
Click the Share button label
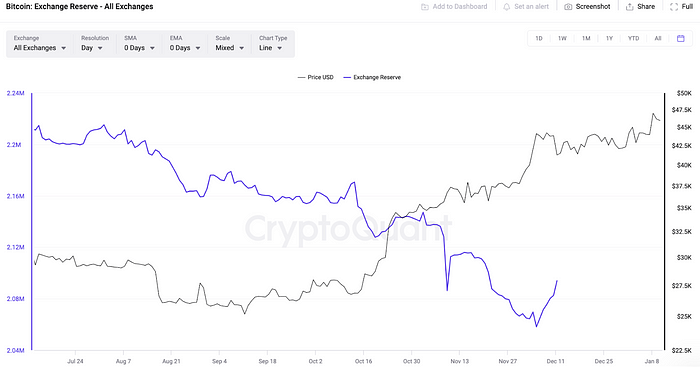pyautogui.click(x=646, y=7)
